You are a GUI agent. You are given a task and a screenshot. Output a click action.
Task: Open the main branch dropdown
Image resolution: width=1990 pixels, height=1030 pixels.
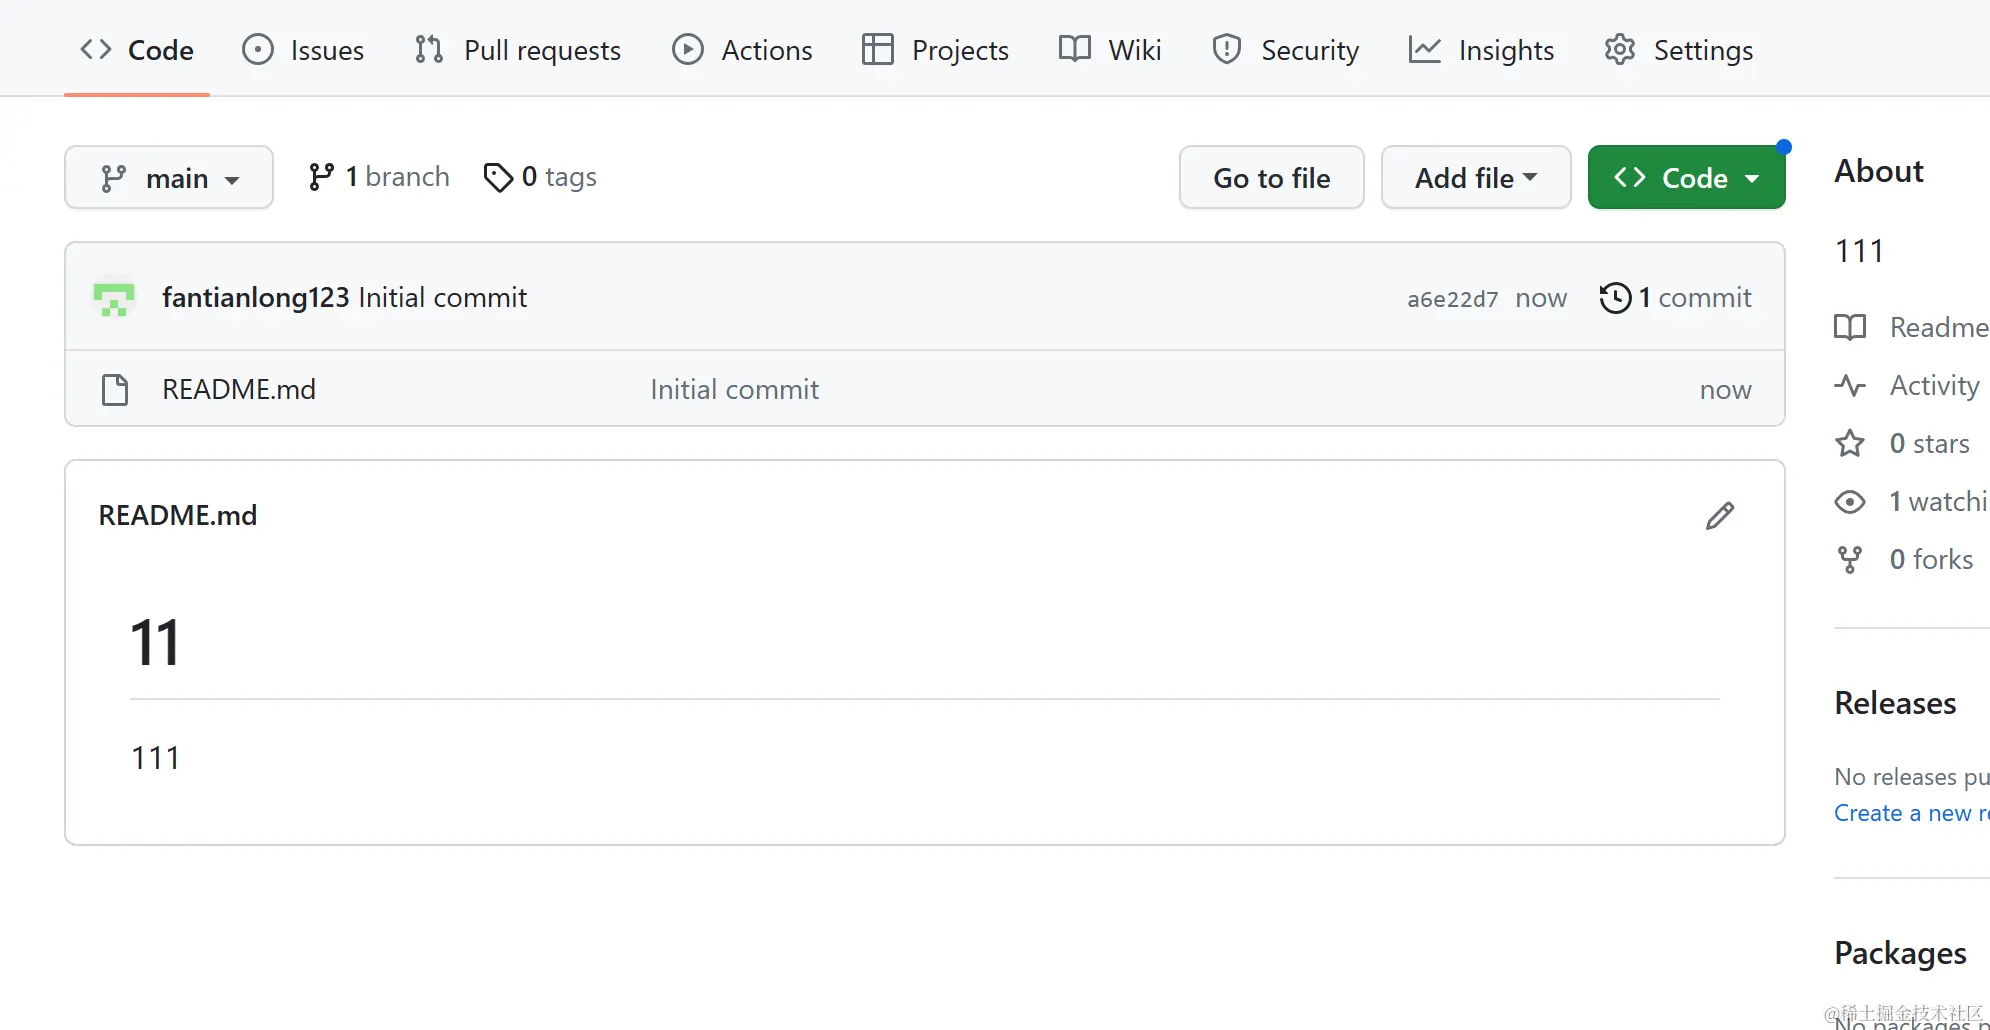click(x=169, y=178)
